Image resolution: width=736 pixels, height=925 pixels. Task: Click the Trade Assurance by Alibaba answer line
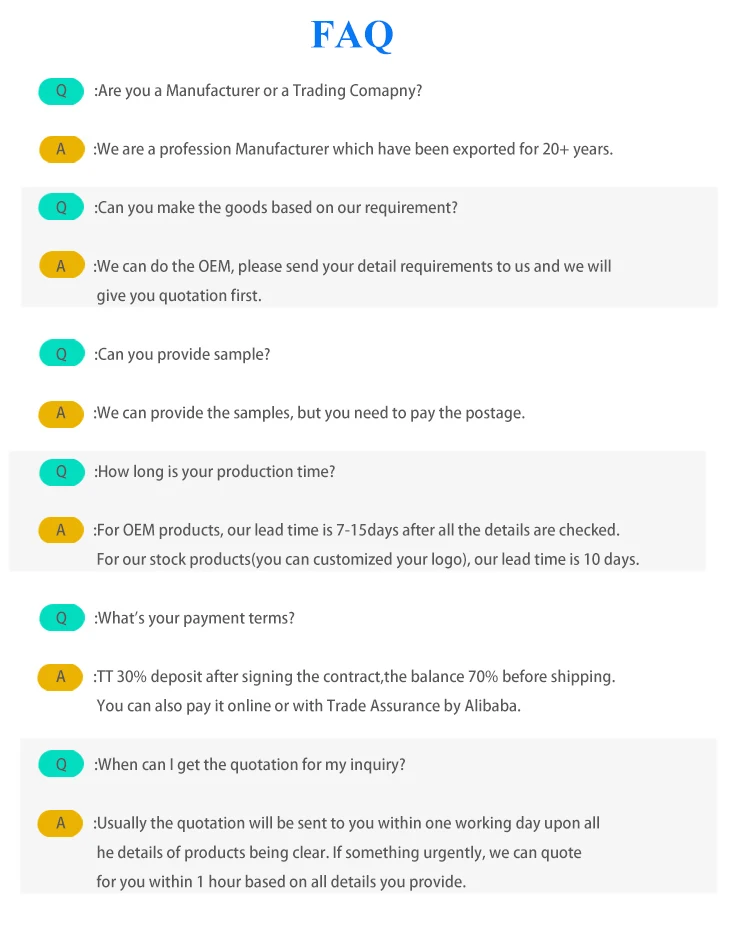pos(309,706)
